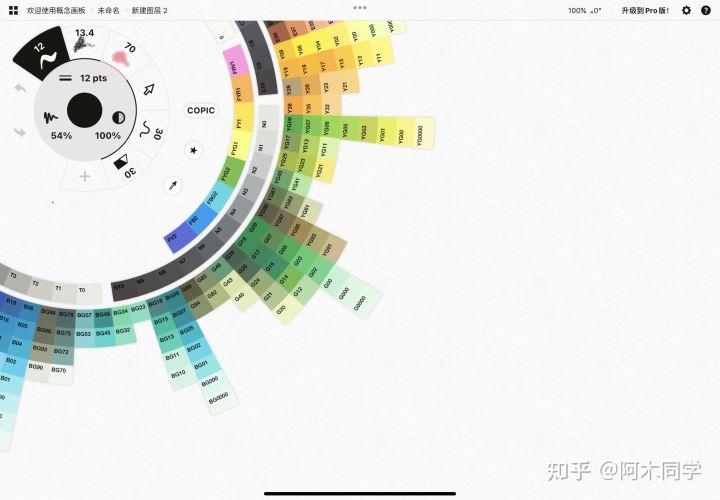Tap the 100% zoom indicator
Screen dimensions: 720x500
tap(577, 10)
